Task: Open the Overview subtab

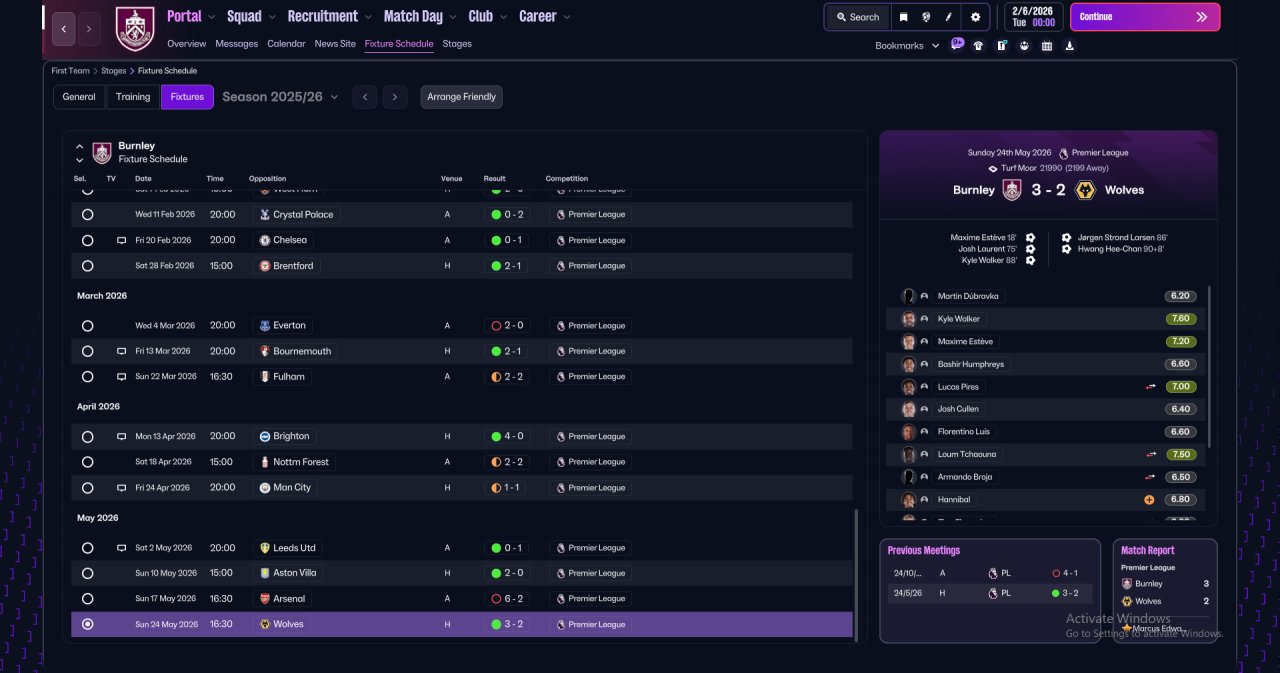Action: click(187, 44)
